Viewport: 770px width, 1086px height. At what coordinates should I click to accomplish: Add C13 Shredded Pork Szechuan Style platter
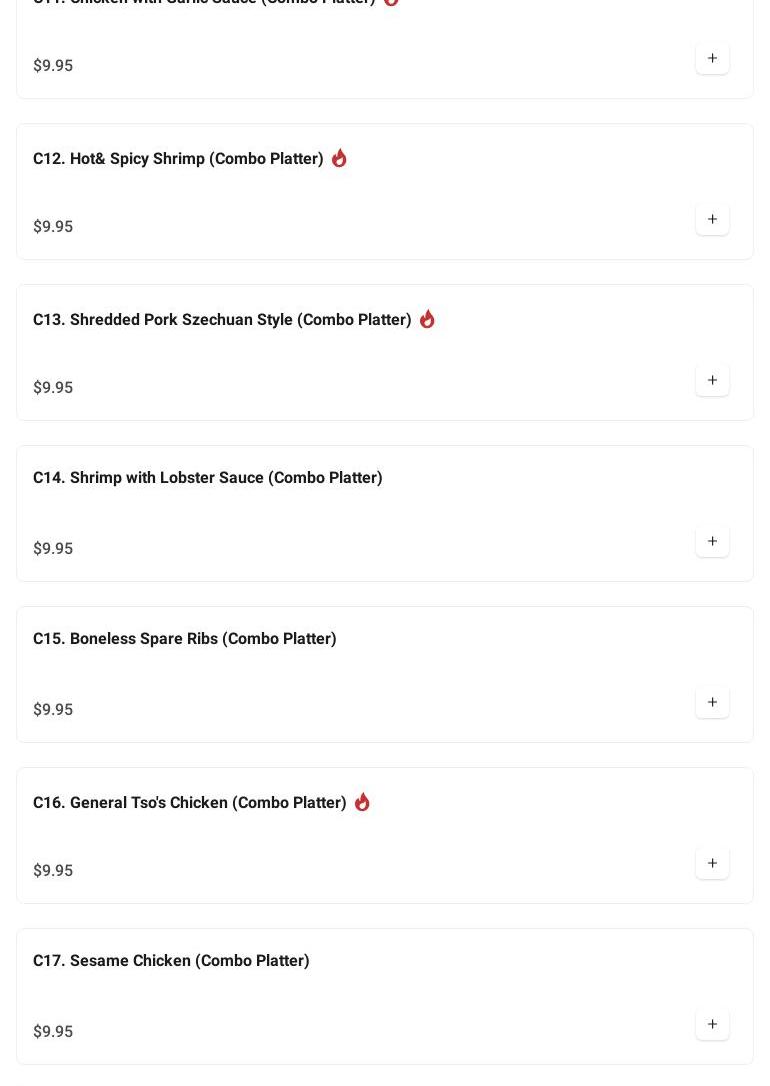[x=712, y=381]
